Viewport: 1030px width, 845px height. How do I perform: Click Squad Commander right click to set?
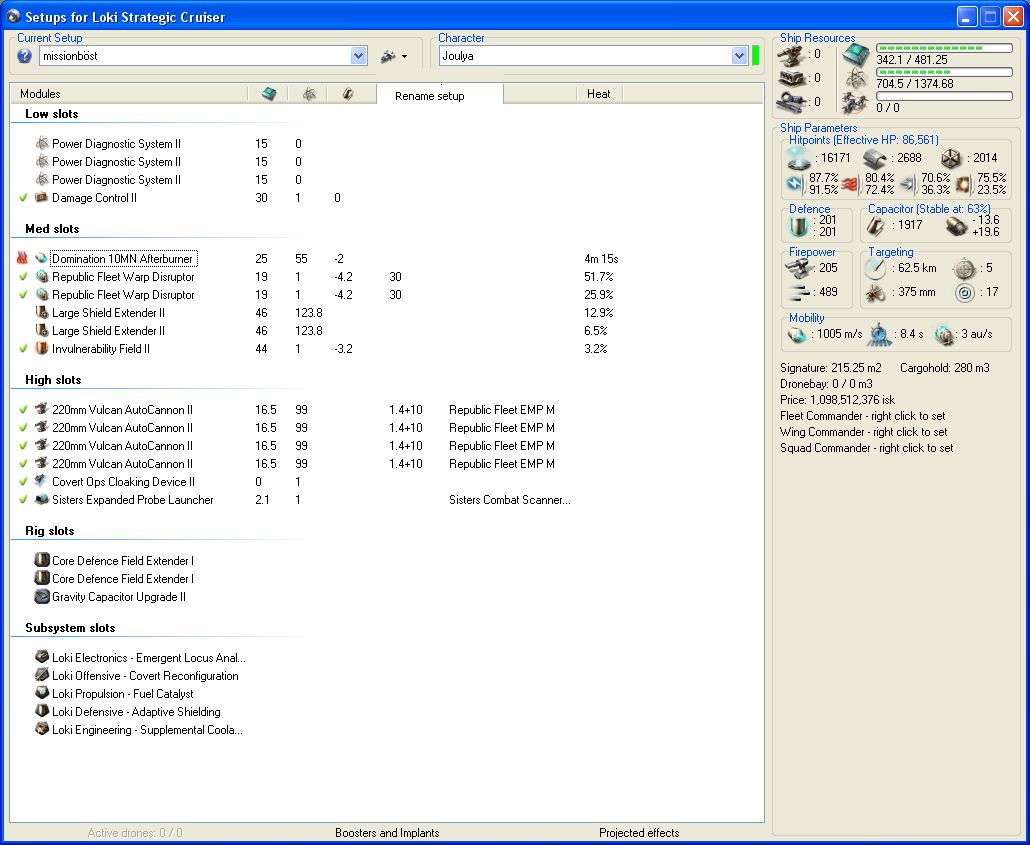coord(866,447)
